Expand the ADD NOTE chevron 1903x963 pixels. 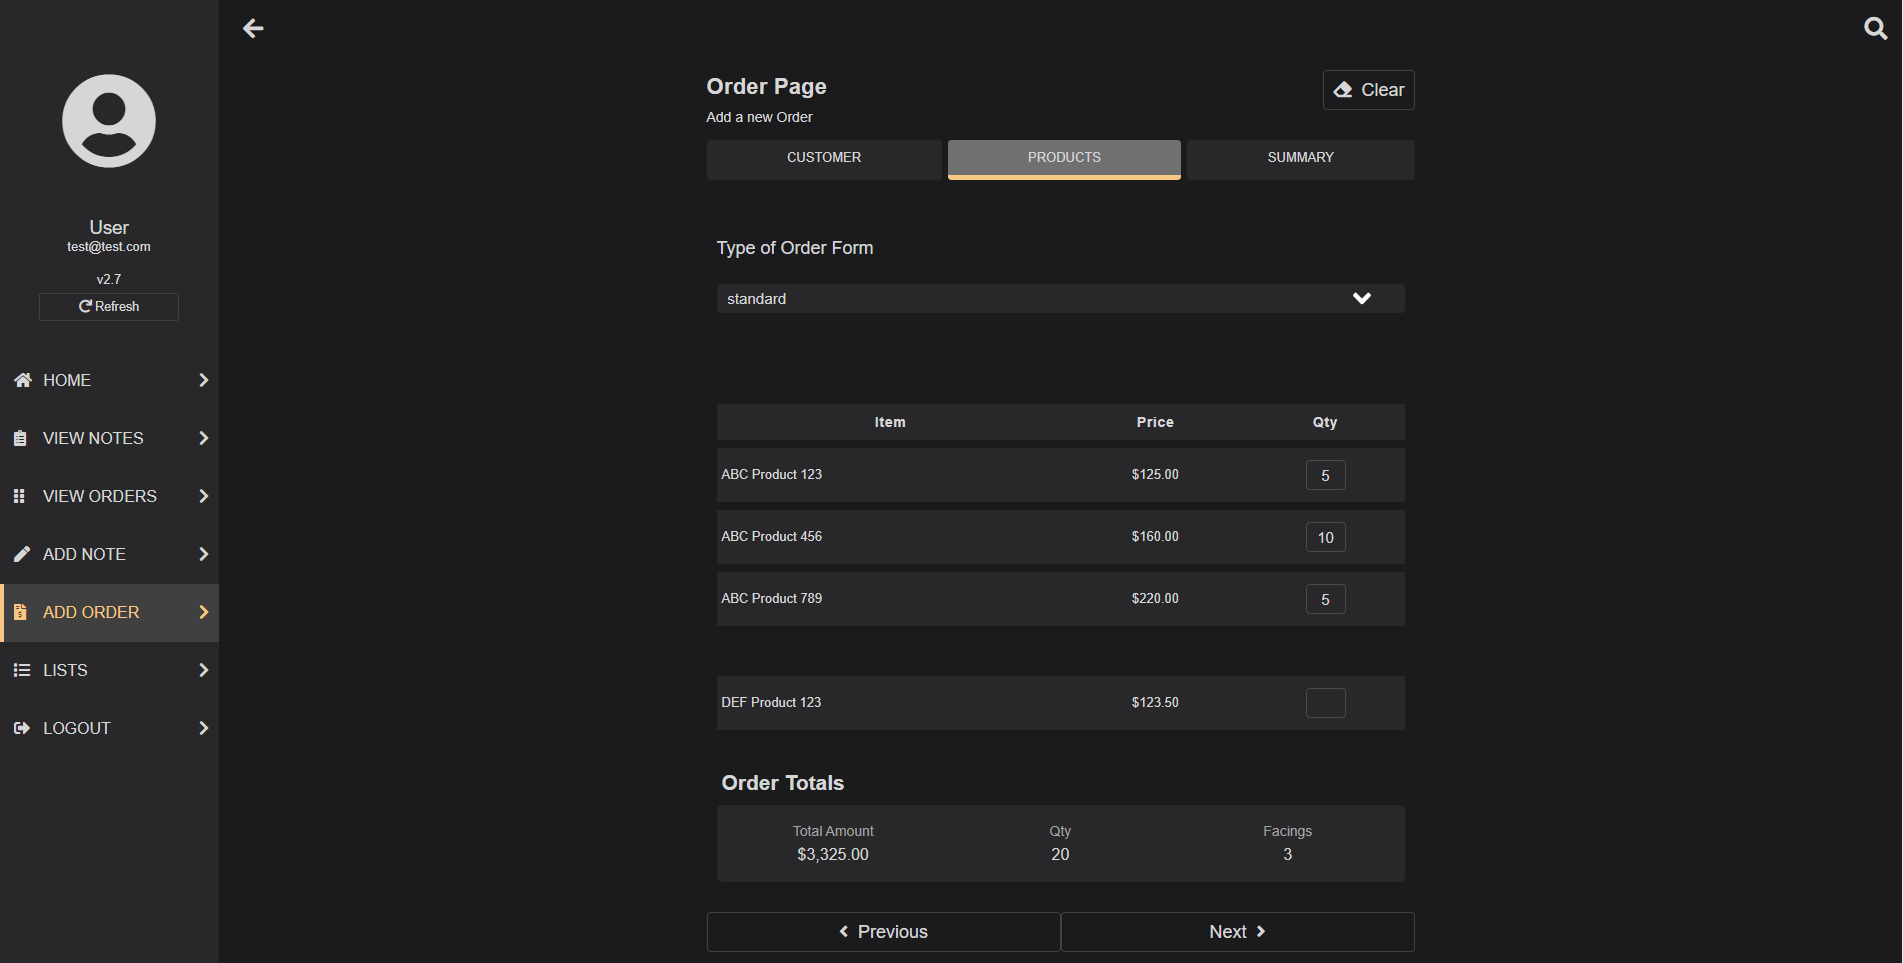coord(203,554)
